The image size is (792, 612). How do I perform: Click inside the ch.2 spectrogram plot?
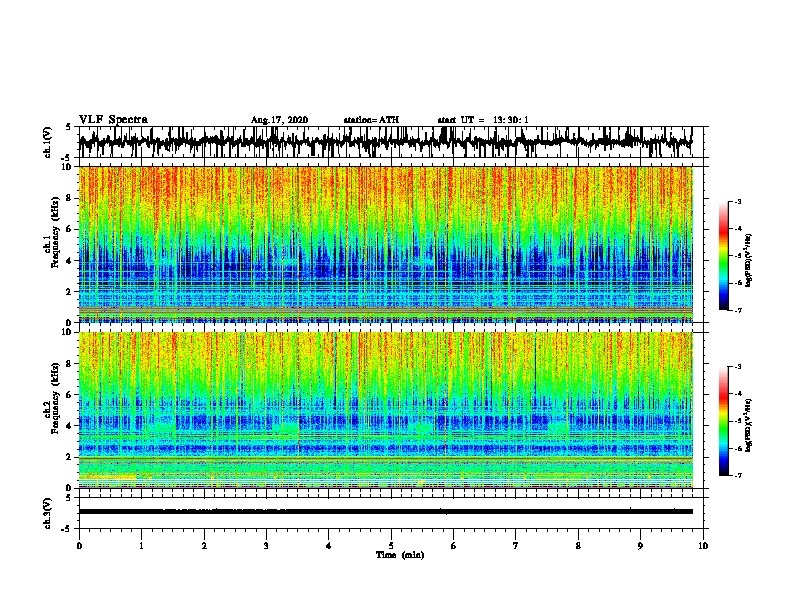pos(386,410)
